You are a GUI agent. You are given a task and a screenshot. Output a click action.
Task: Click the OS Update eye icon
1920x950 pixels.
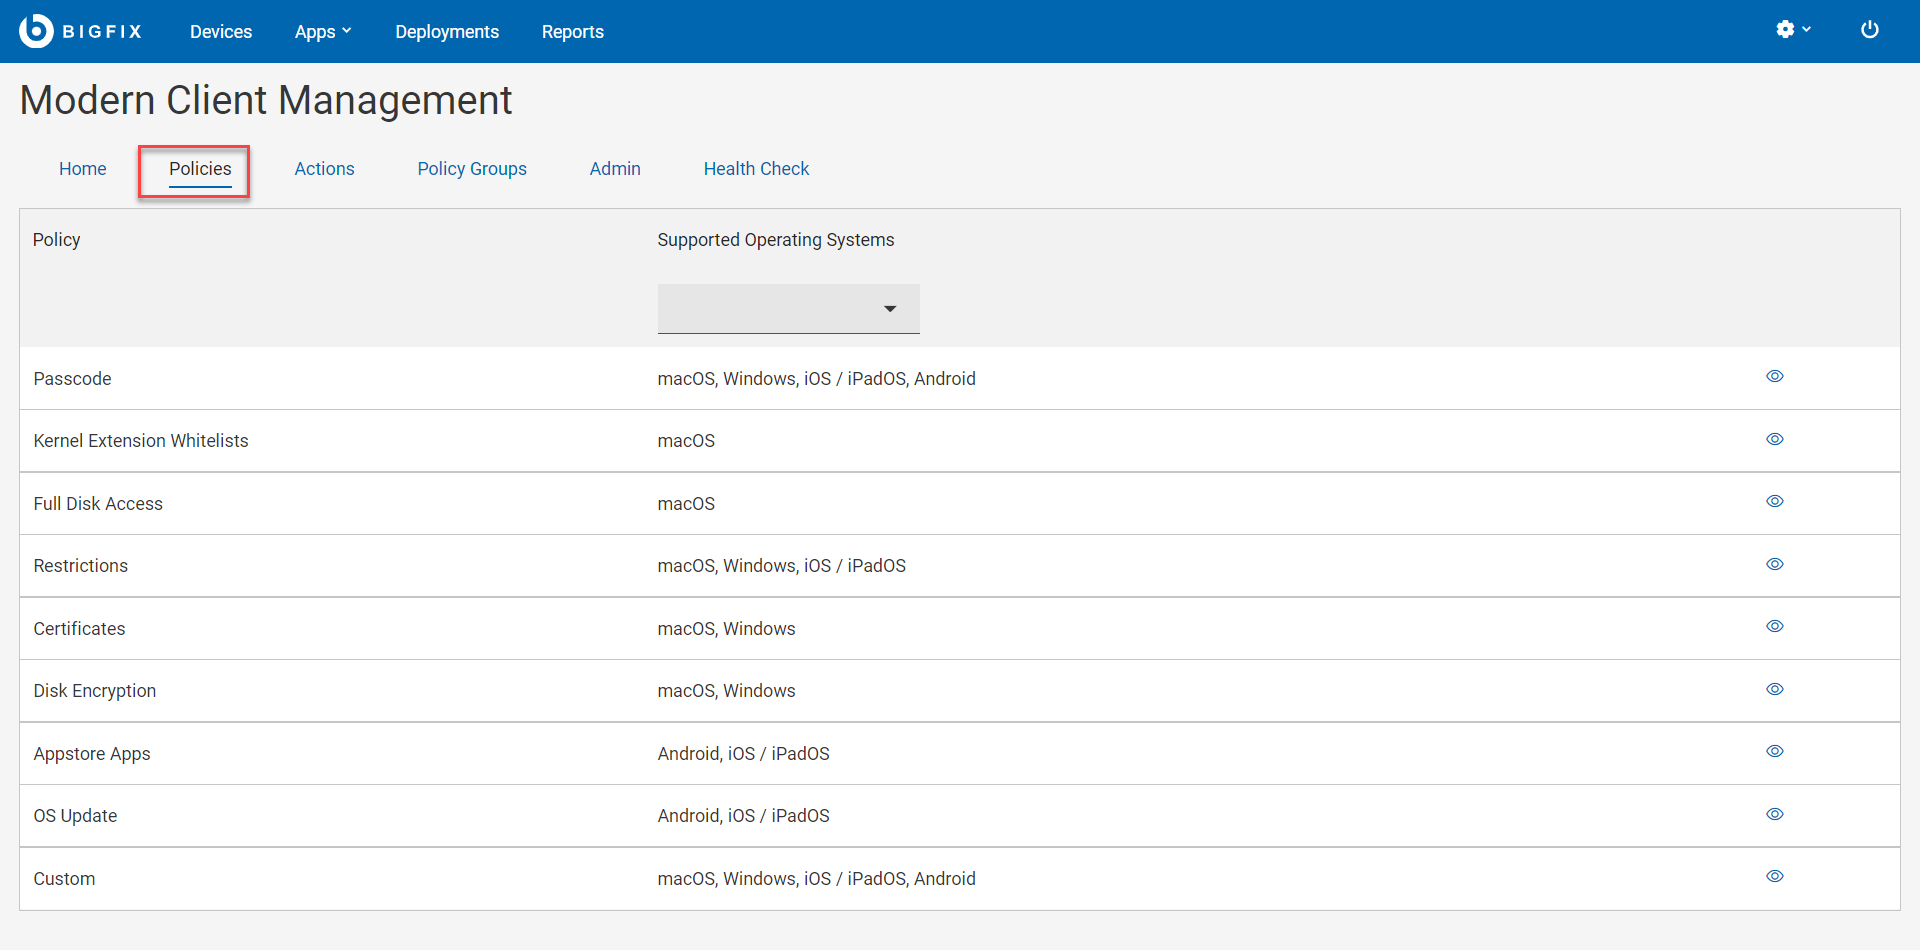[1774, 815]
